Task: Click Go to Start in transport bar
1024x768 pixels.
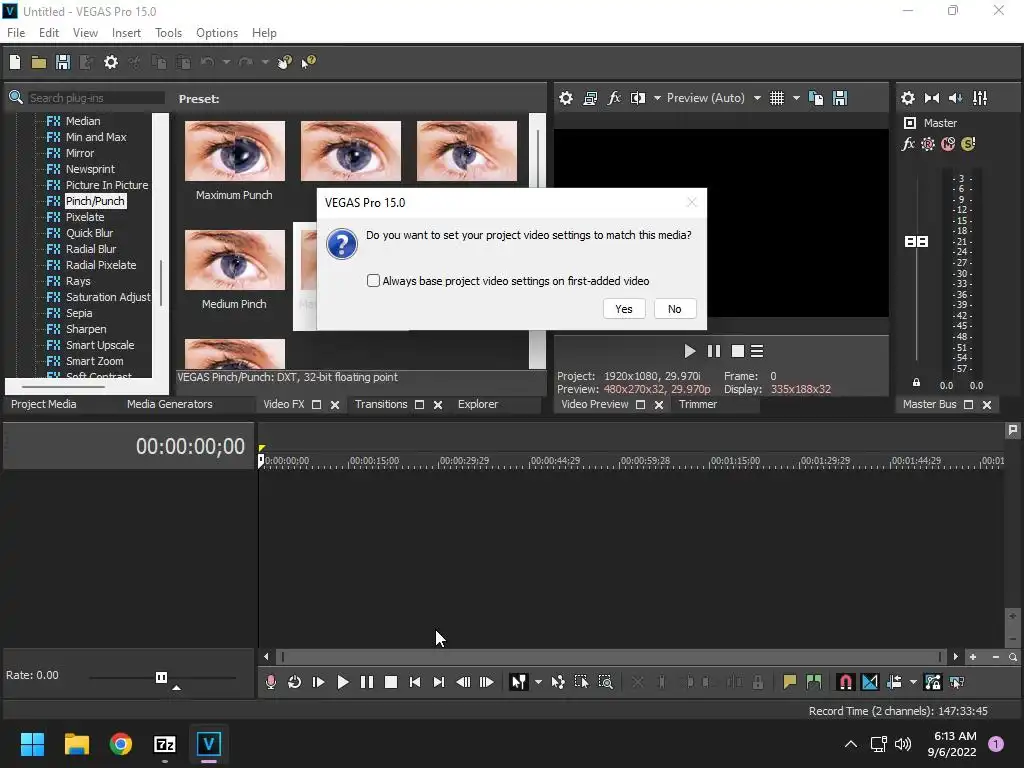Action: coord(415,682)
